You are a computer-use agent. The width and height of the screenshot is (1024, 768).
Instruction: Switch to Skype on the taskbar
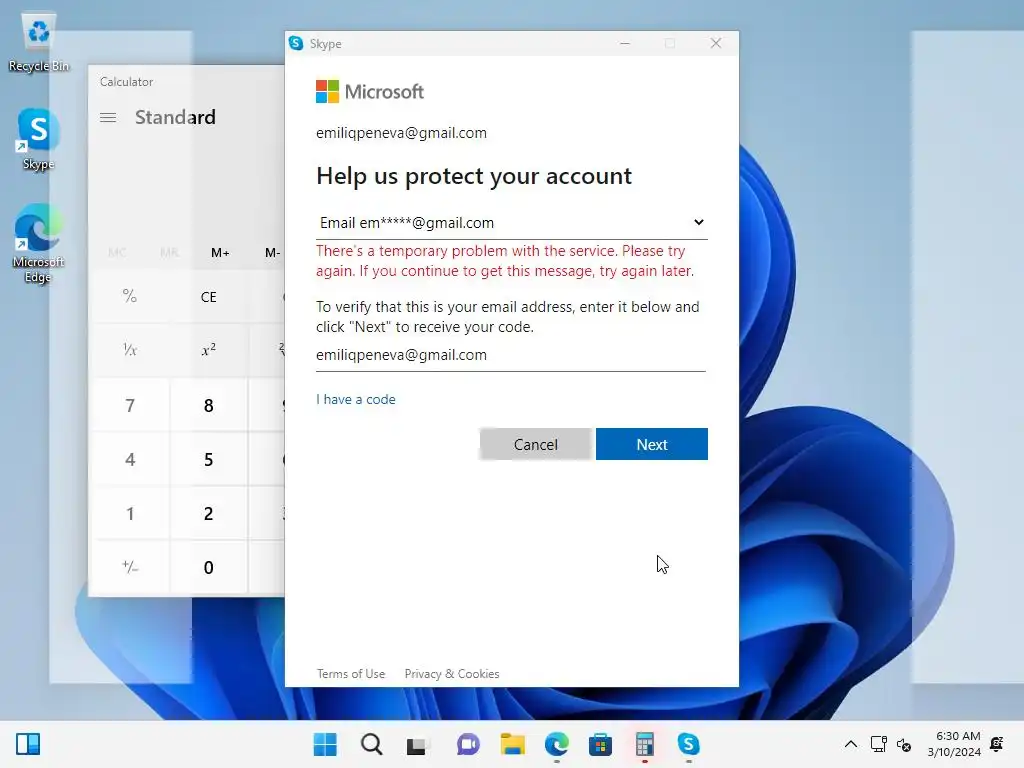(688, 744)
